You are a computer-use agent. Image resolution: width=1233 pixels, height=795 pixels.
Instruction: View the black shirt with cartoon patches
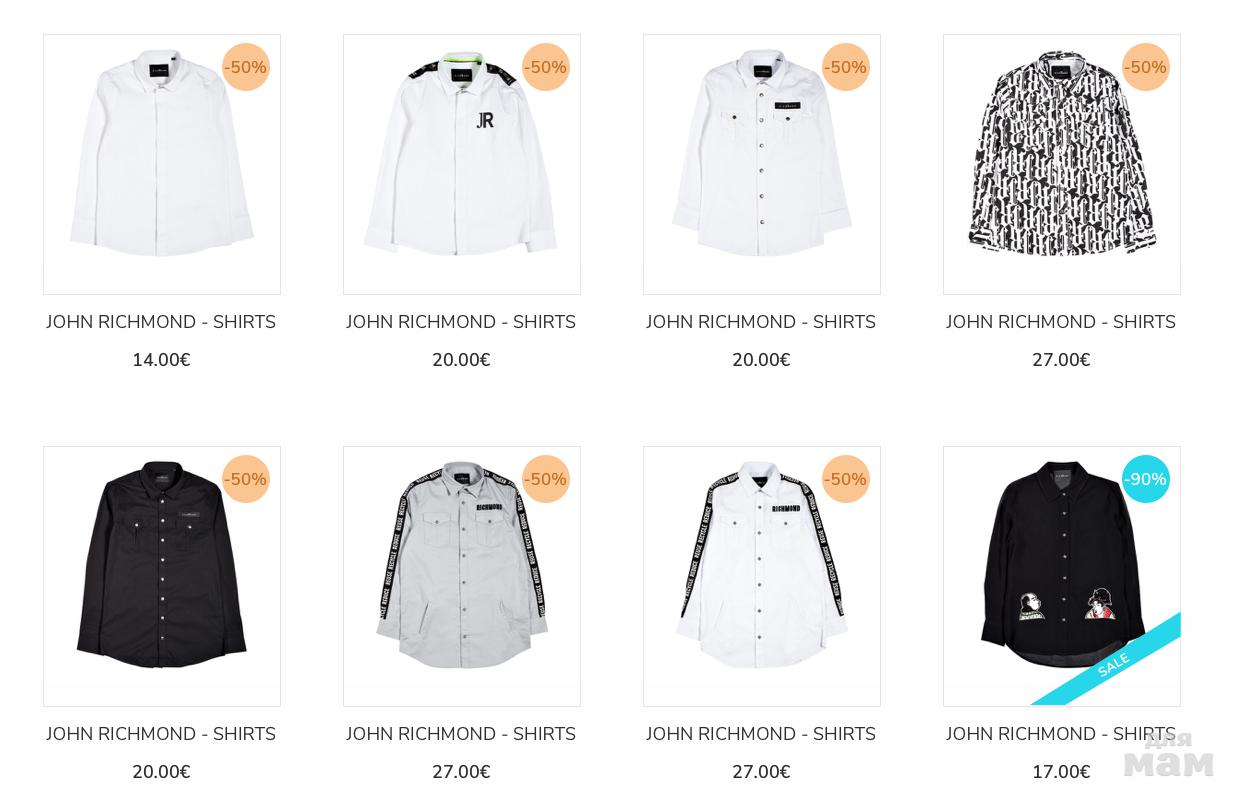(x=1062, y=577)
